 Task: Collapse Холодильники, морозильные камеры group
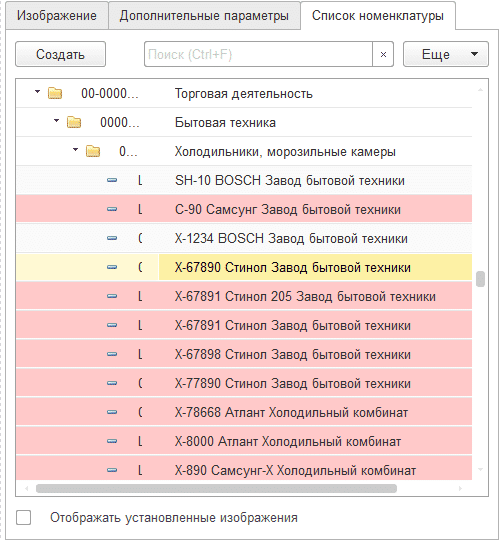click(75, 150)
